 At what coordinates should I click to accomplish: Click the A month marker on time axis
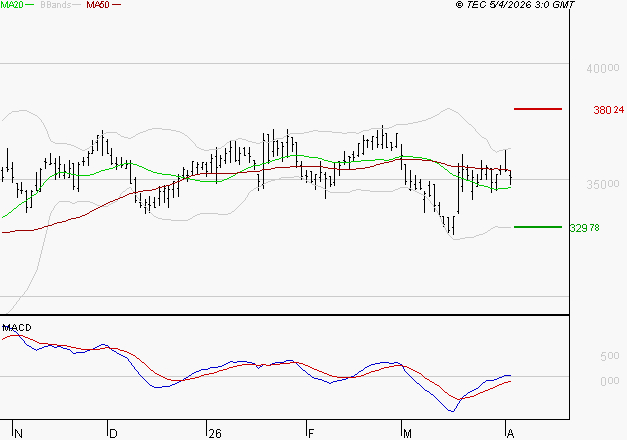pyautogui.click(x=510, y=433)
